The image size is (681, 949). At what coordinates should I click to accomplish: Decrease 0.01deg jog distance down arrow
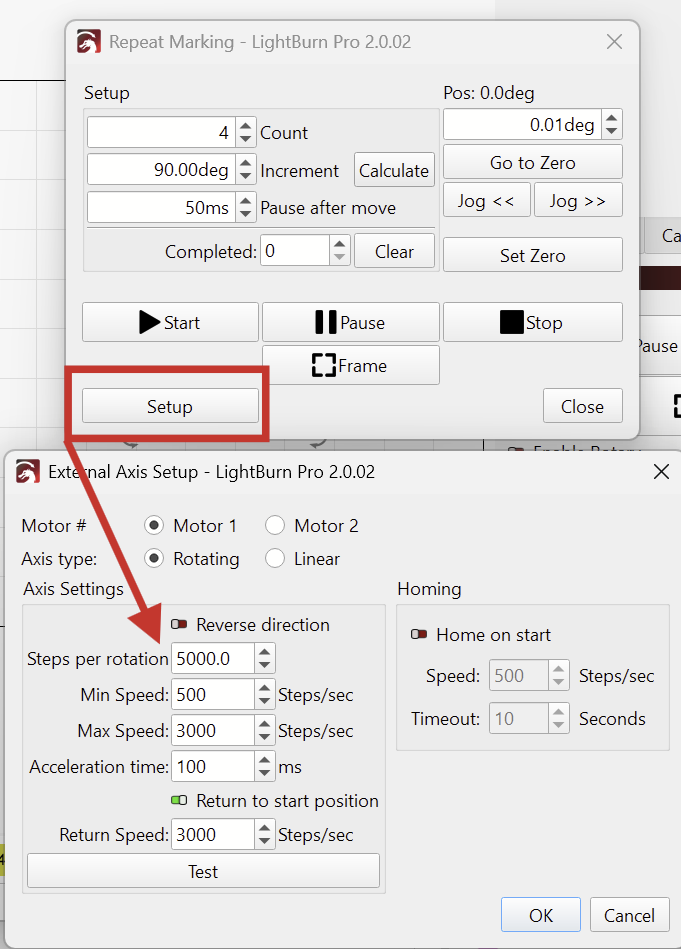(611, 131)
